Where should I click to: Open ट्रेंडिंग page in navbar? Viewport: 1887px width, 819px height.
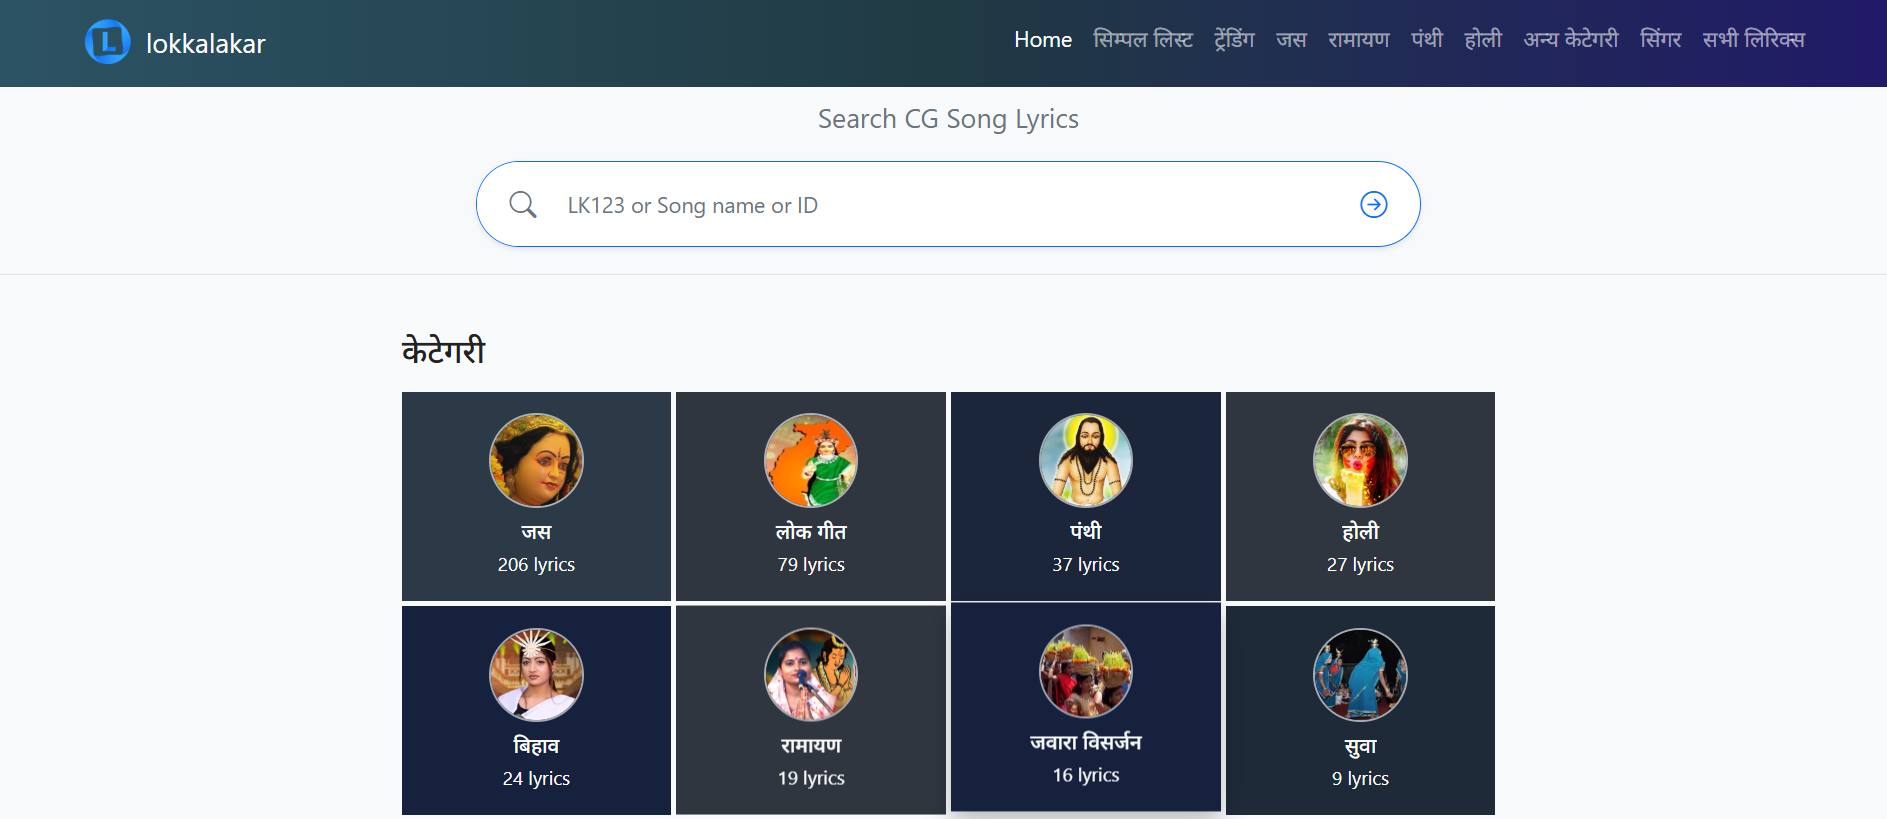[1234, 40]
